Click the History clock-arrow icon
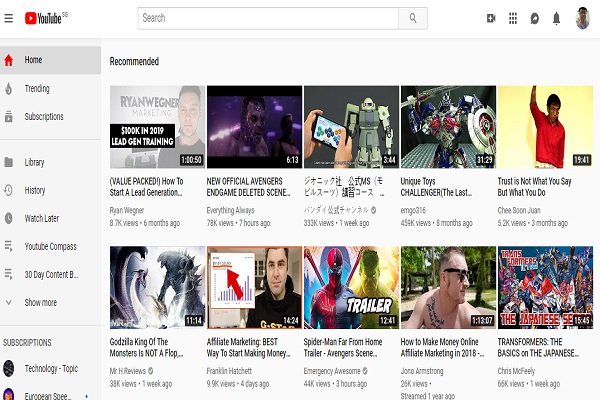The image size is (600, 400). coord(8,190)
